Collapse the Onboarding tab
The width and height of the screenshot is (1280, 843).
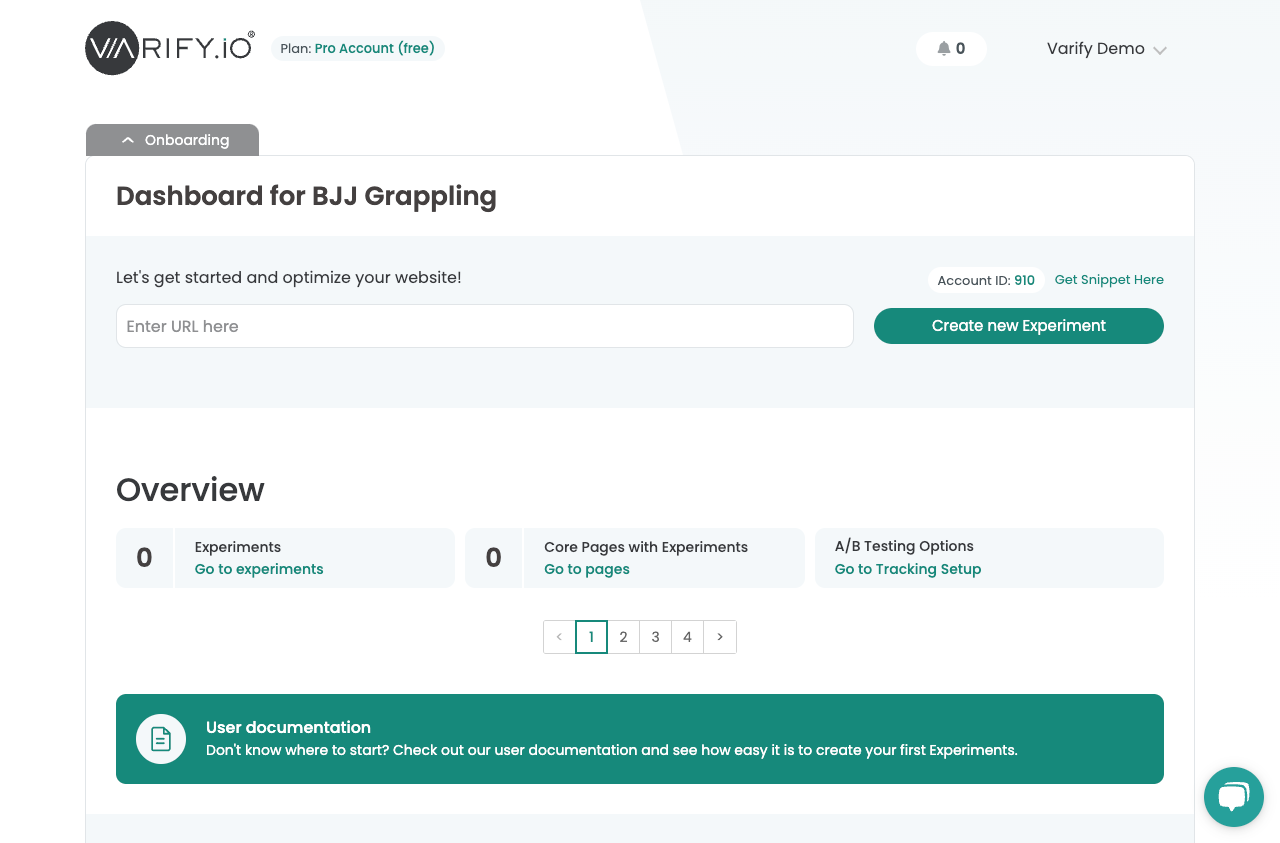pos(173,140)
